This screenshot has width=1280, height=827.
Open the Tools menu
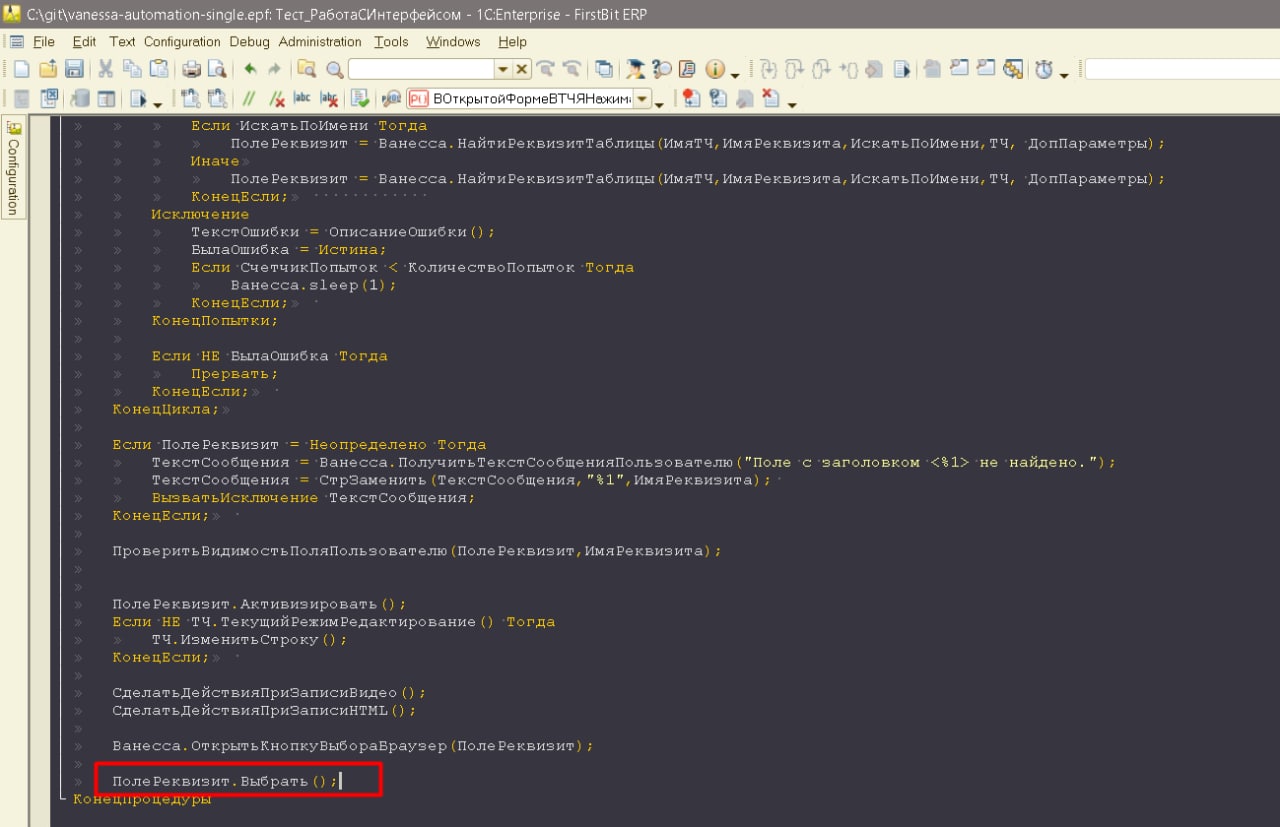(x=391, y=42)
